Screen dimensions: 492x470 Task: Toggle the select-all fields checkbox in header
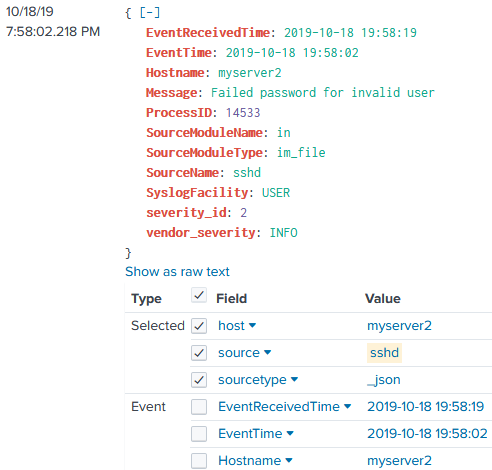point(199,295)
